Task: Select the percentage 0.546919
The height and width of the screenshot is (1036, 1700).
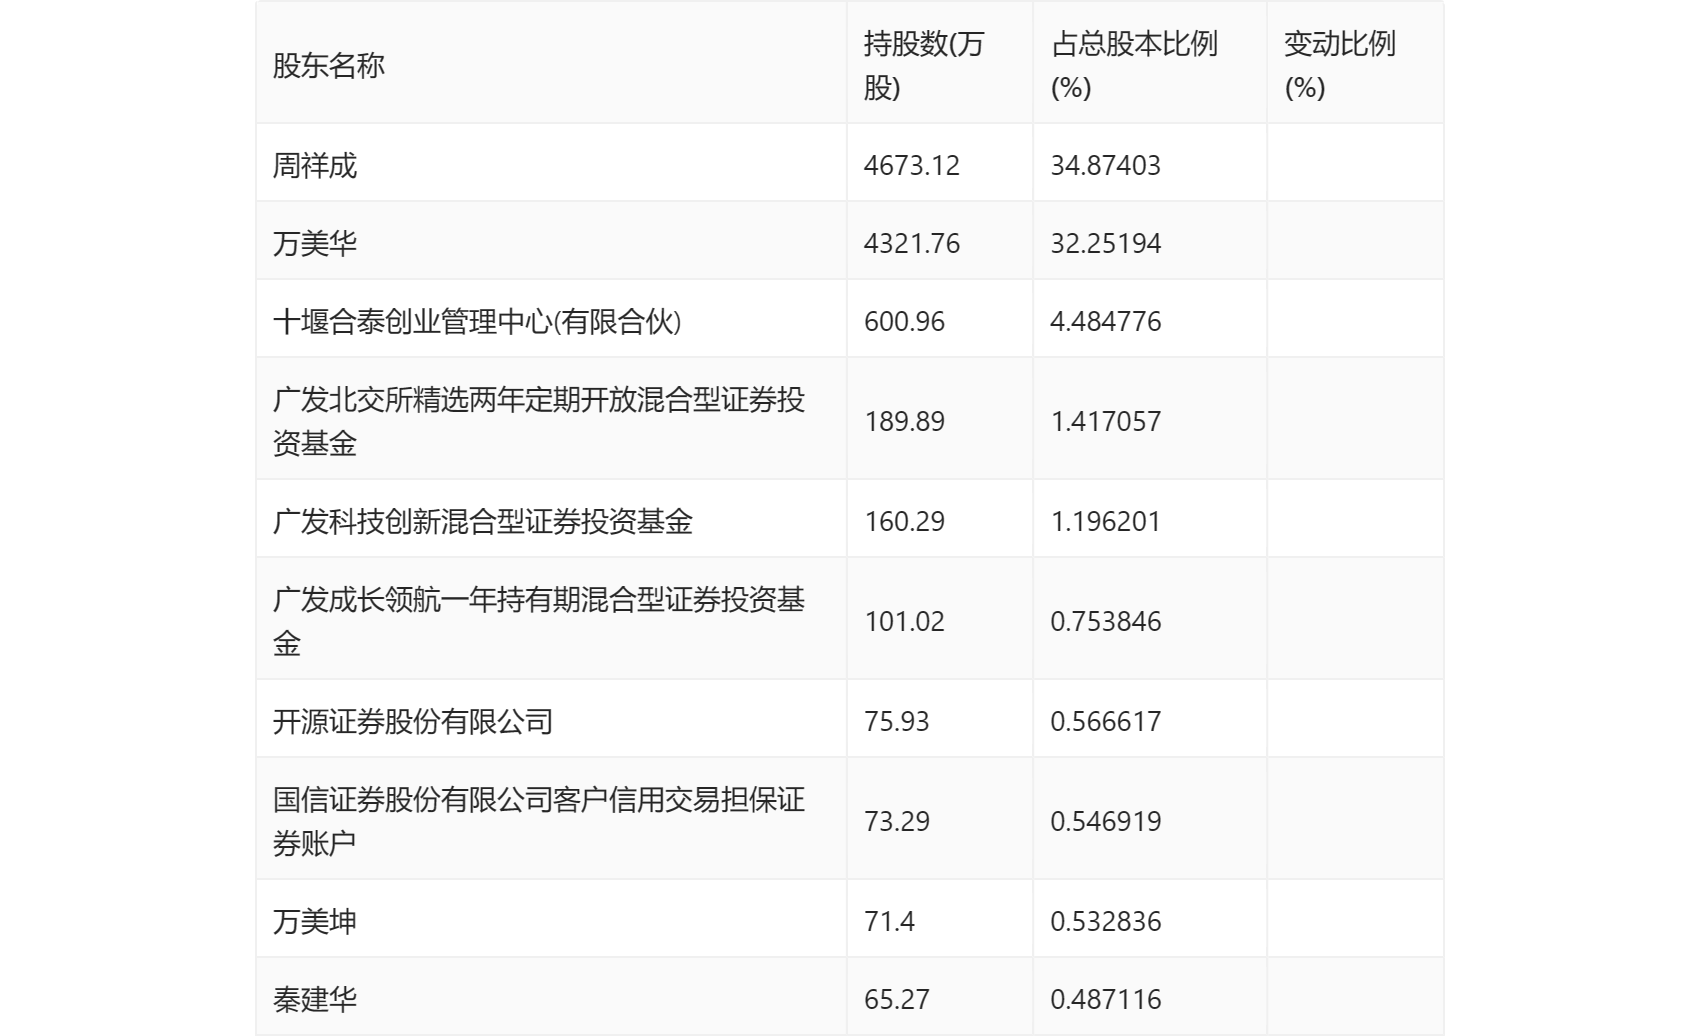Action: [1106, 821]
